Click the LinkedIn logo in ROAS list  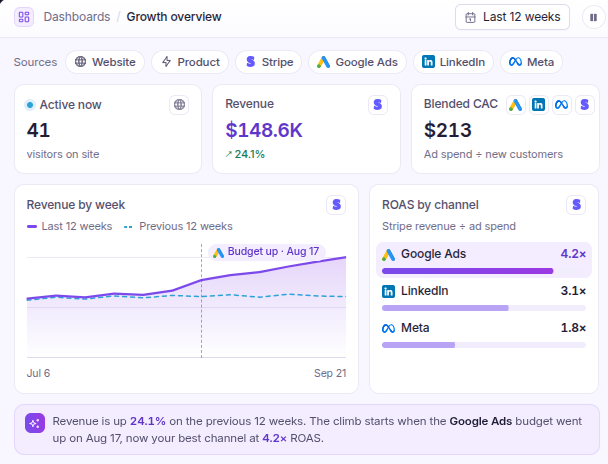point(389,291)
